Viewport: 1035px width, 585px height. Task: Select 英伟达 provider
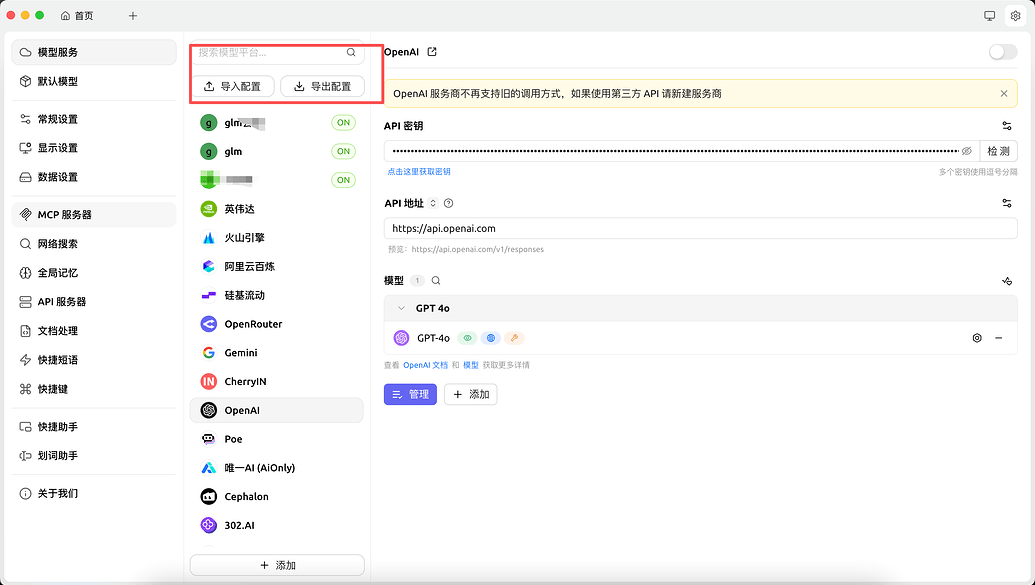pos(277,209)
